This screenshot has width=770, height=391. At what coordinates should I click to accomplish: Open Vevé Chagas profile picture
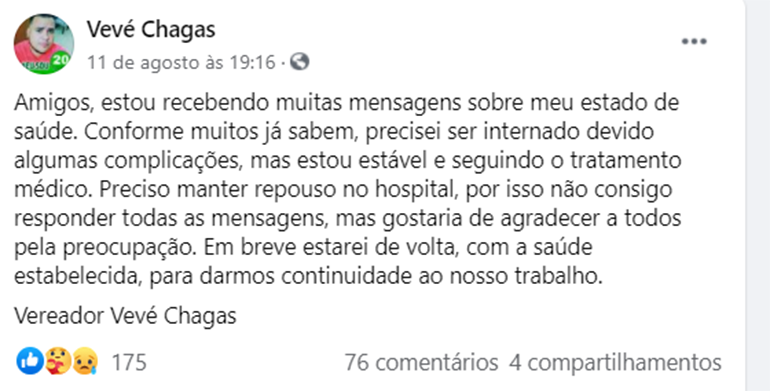tap(44, 44)
